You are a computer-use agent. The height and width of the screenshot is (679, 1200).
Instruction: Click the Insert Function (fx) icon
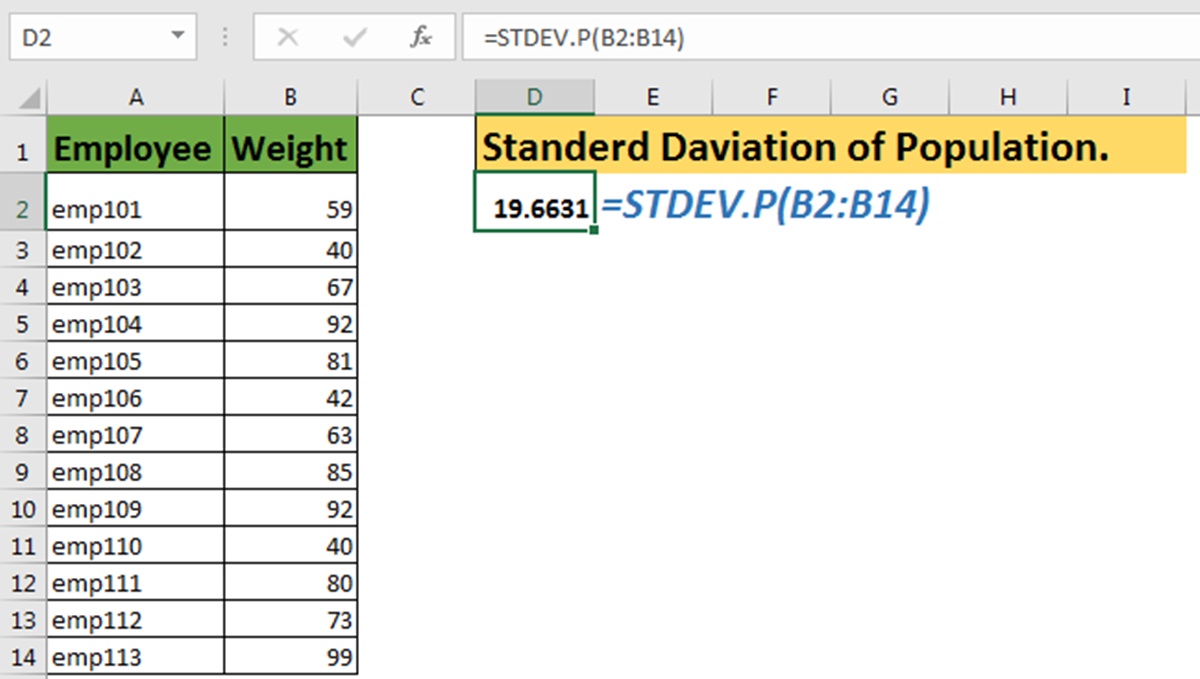point(419,36)
